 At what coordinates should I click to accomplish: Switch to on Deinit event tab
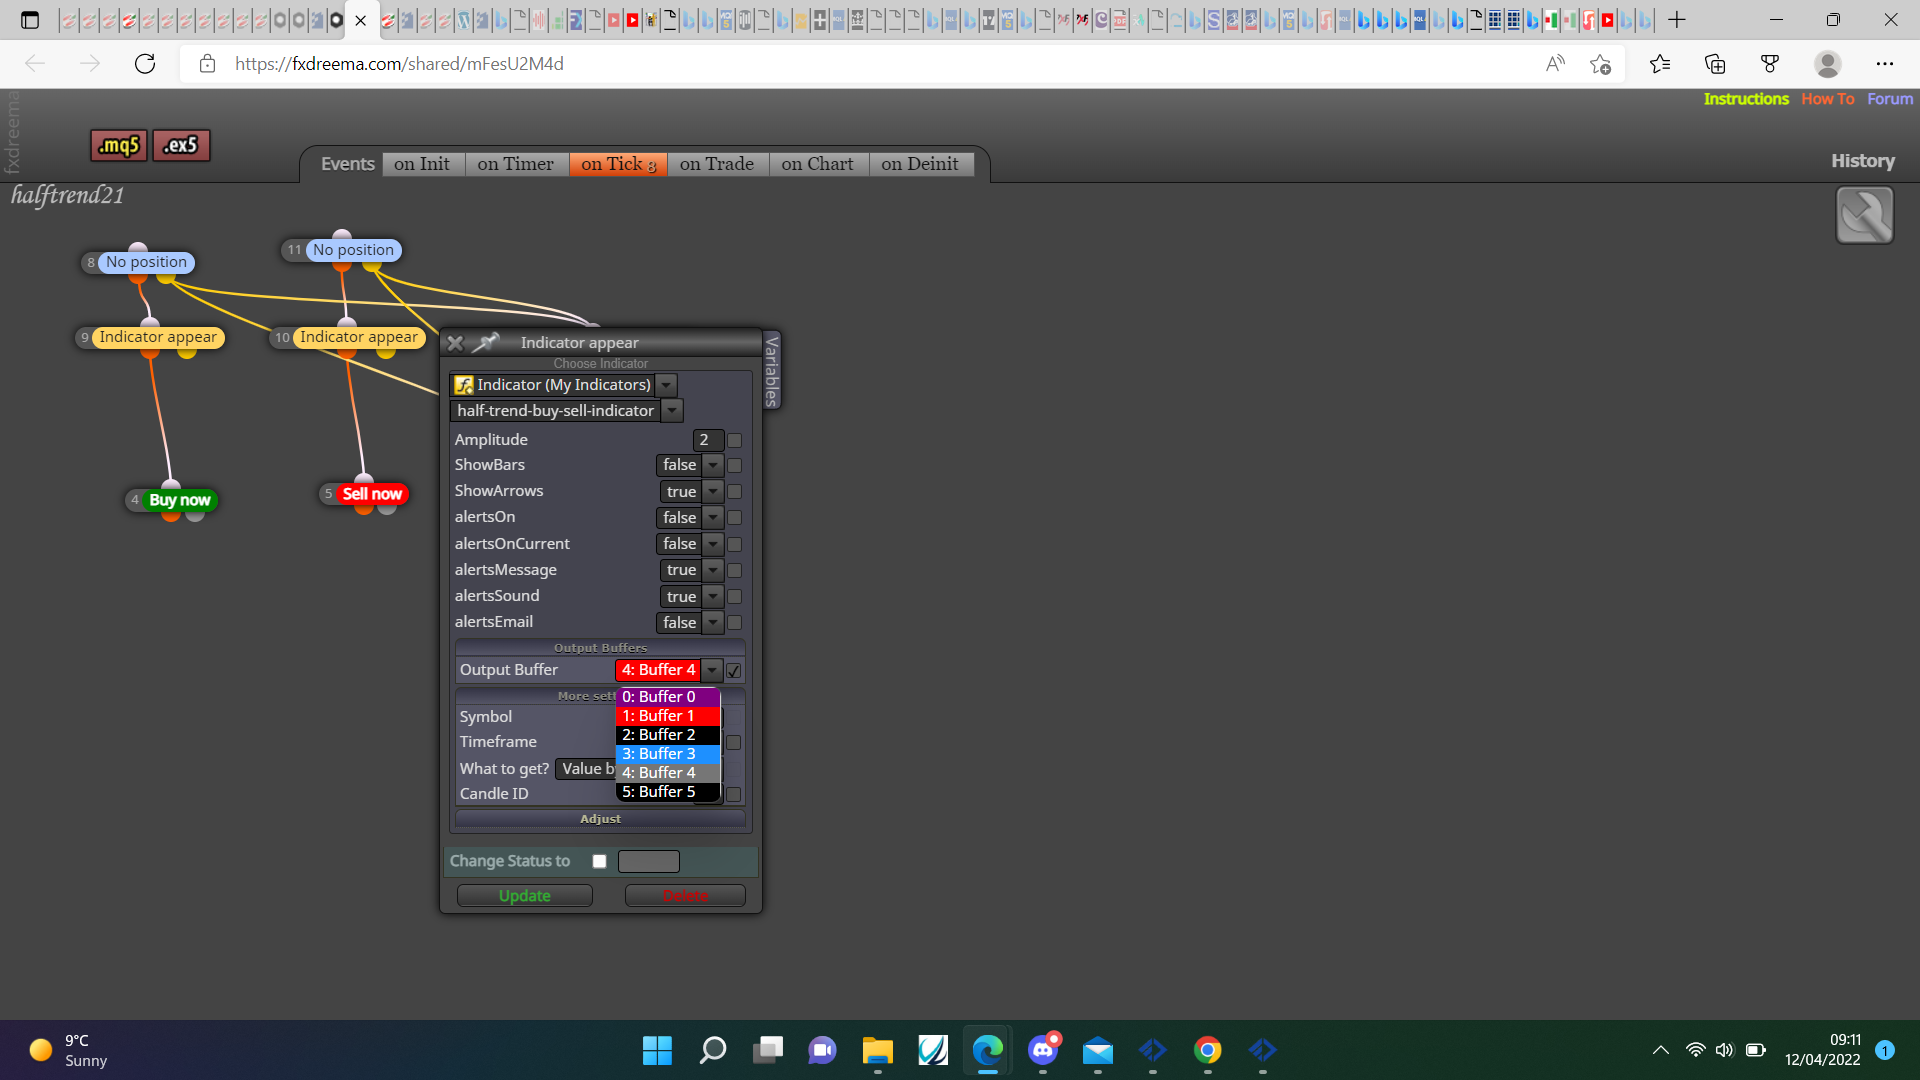pyautogui.click(x=920, y=164)
